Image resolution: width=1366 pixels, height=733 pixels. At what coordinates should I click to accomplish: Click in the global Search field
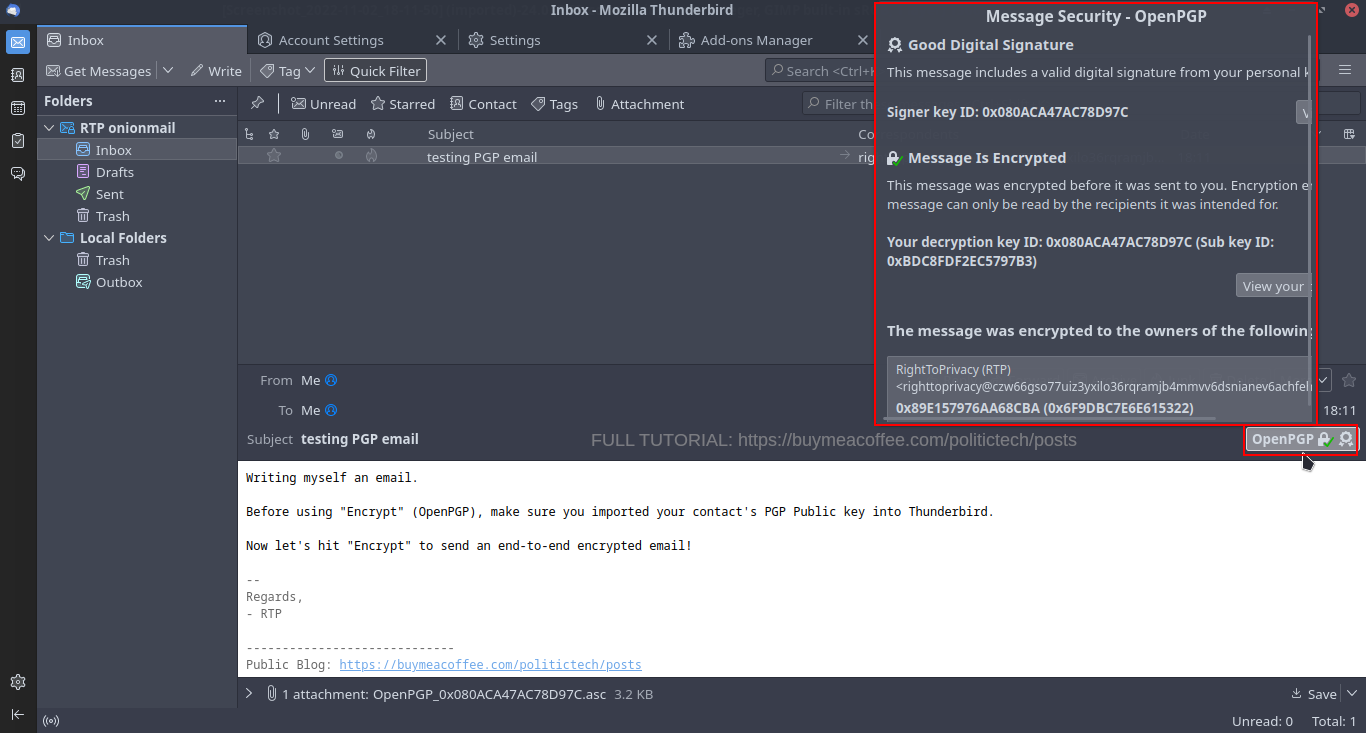tap(820, 71)
